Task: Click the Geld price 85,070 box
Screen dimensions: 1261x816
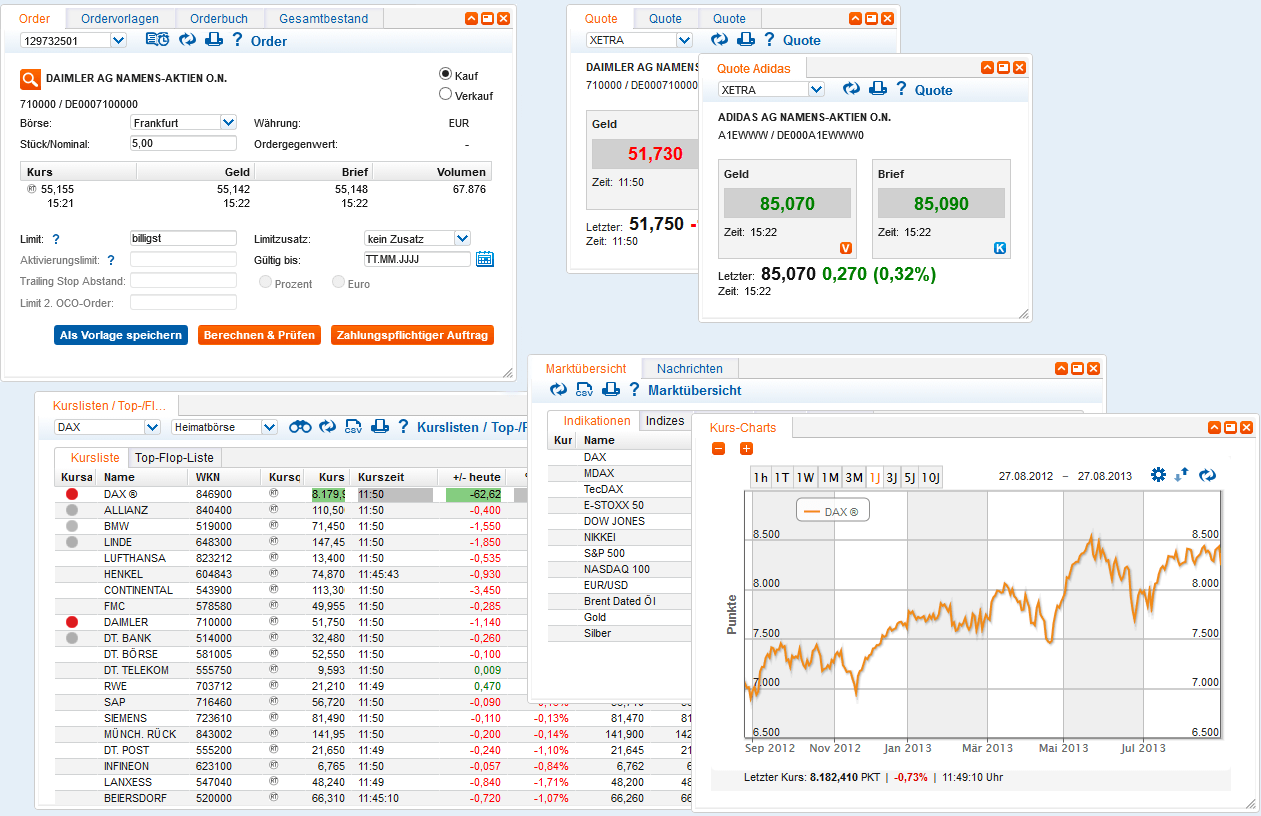Action: [787, 204]
